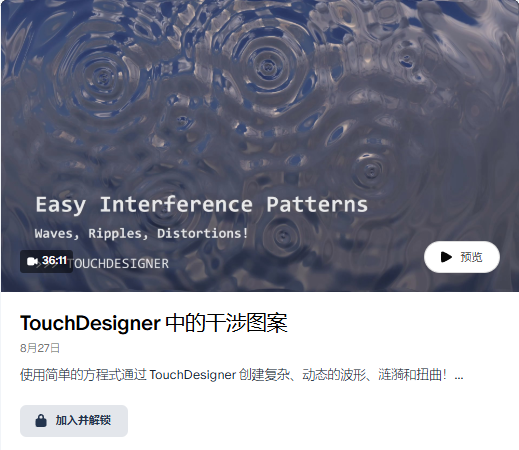Click the lock icon beside 加入并解锁

[x=41, y=421]
